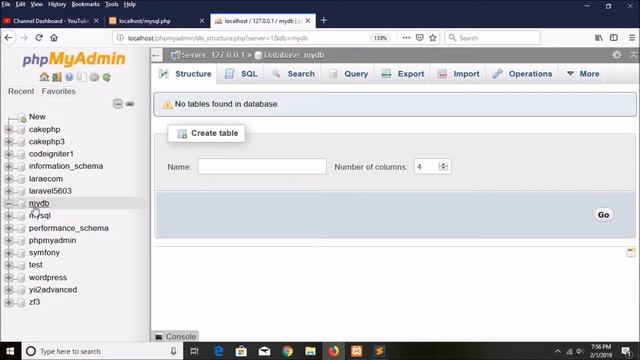
Task: Open page actions three-dots menu
Action: pyautogui.click(x=406, y=38)
